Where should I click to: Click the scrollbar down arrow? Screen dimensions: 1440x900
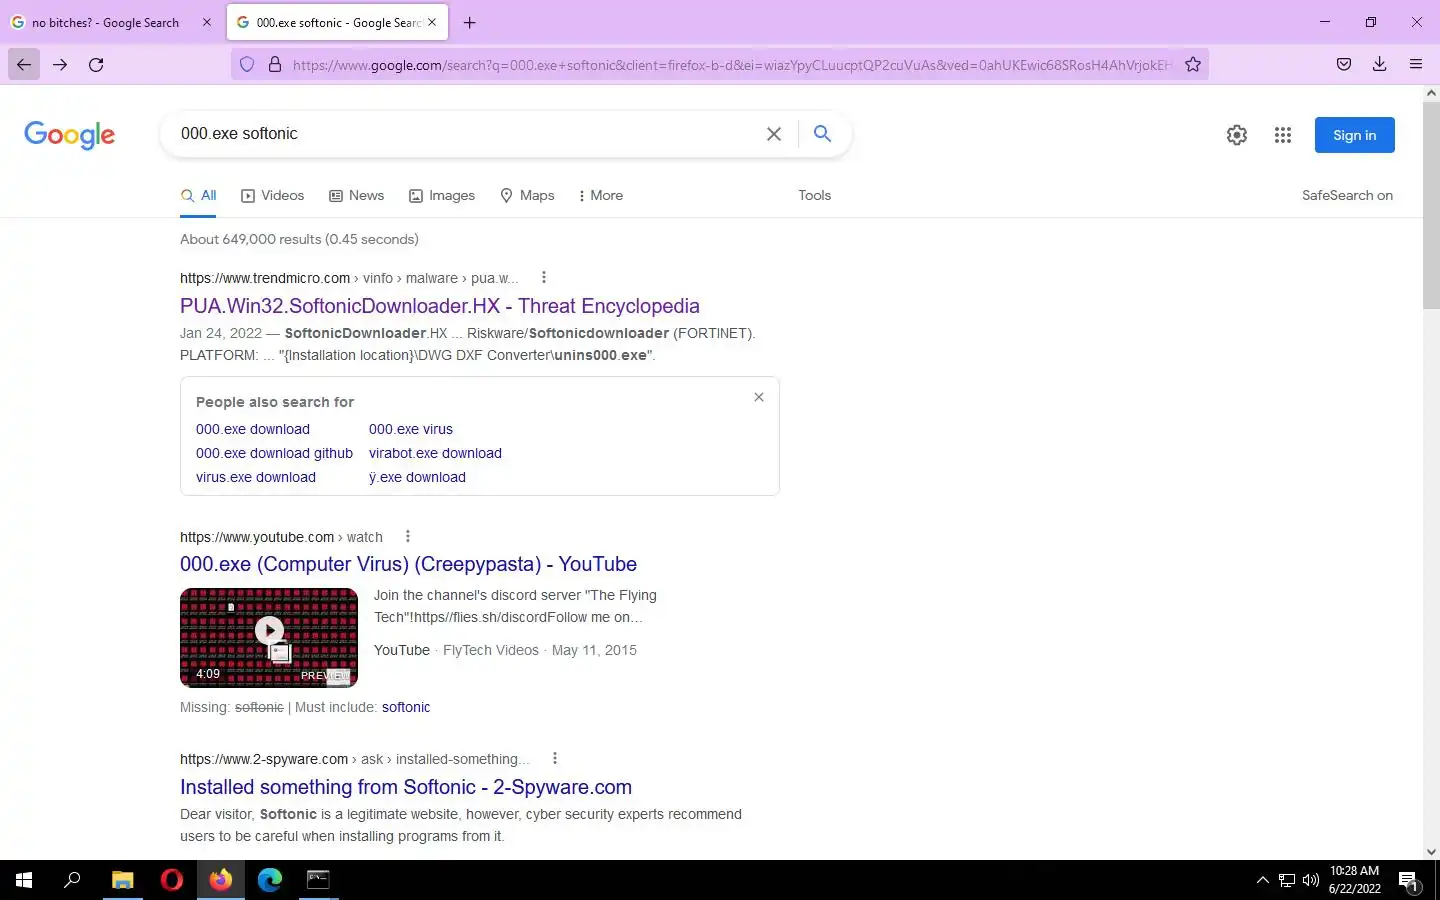(1431, 852)
